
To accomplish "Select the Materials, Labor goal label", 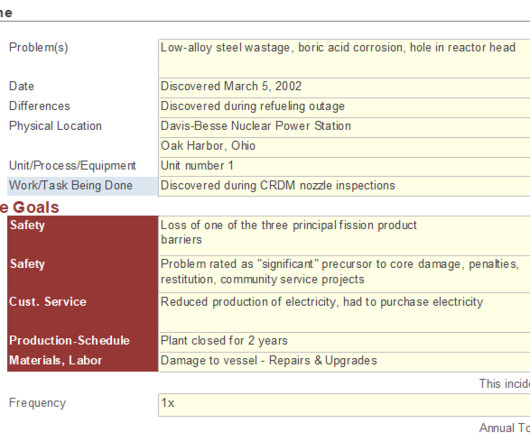I will pyautogui.click(x=82, y=362).
